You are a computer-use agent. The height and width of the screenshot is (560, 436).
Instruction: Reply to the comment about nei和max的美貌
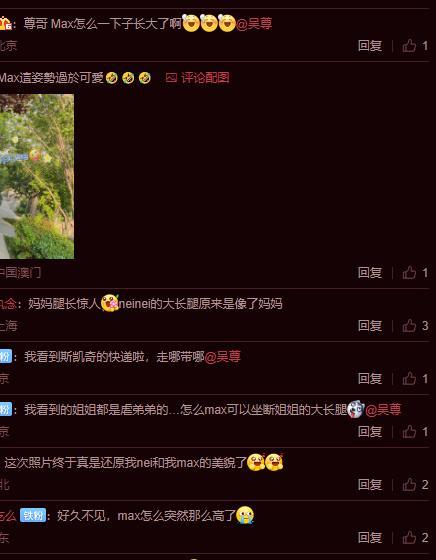point(370,485)
